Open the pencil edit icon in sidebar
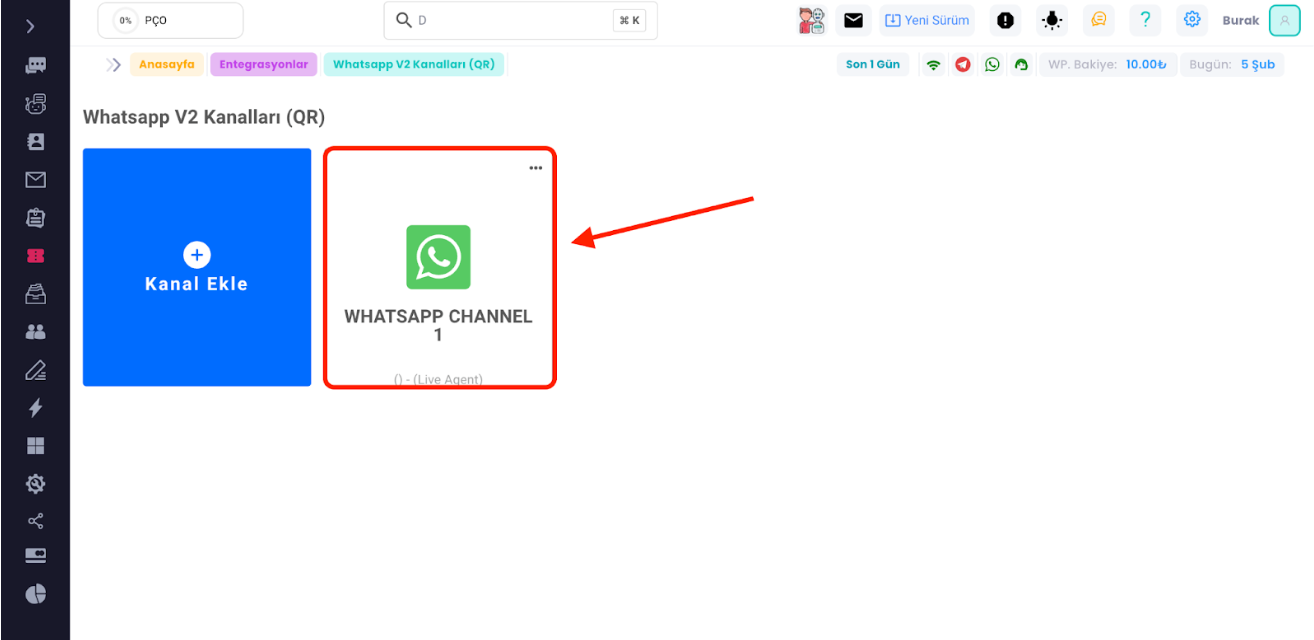1314x640 pixels. 36,370
